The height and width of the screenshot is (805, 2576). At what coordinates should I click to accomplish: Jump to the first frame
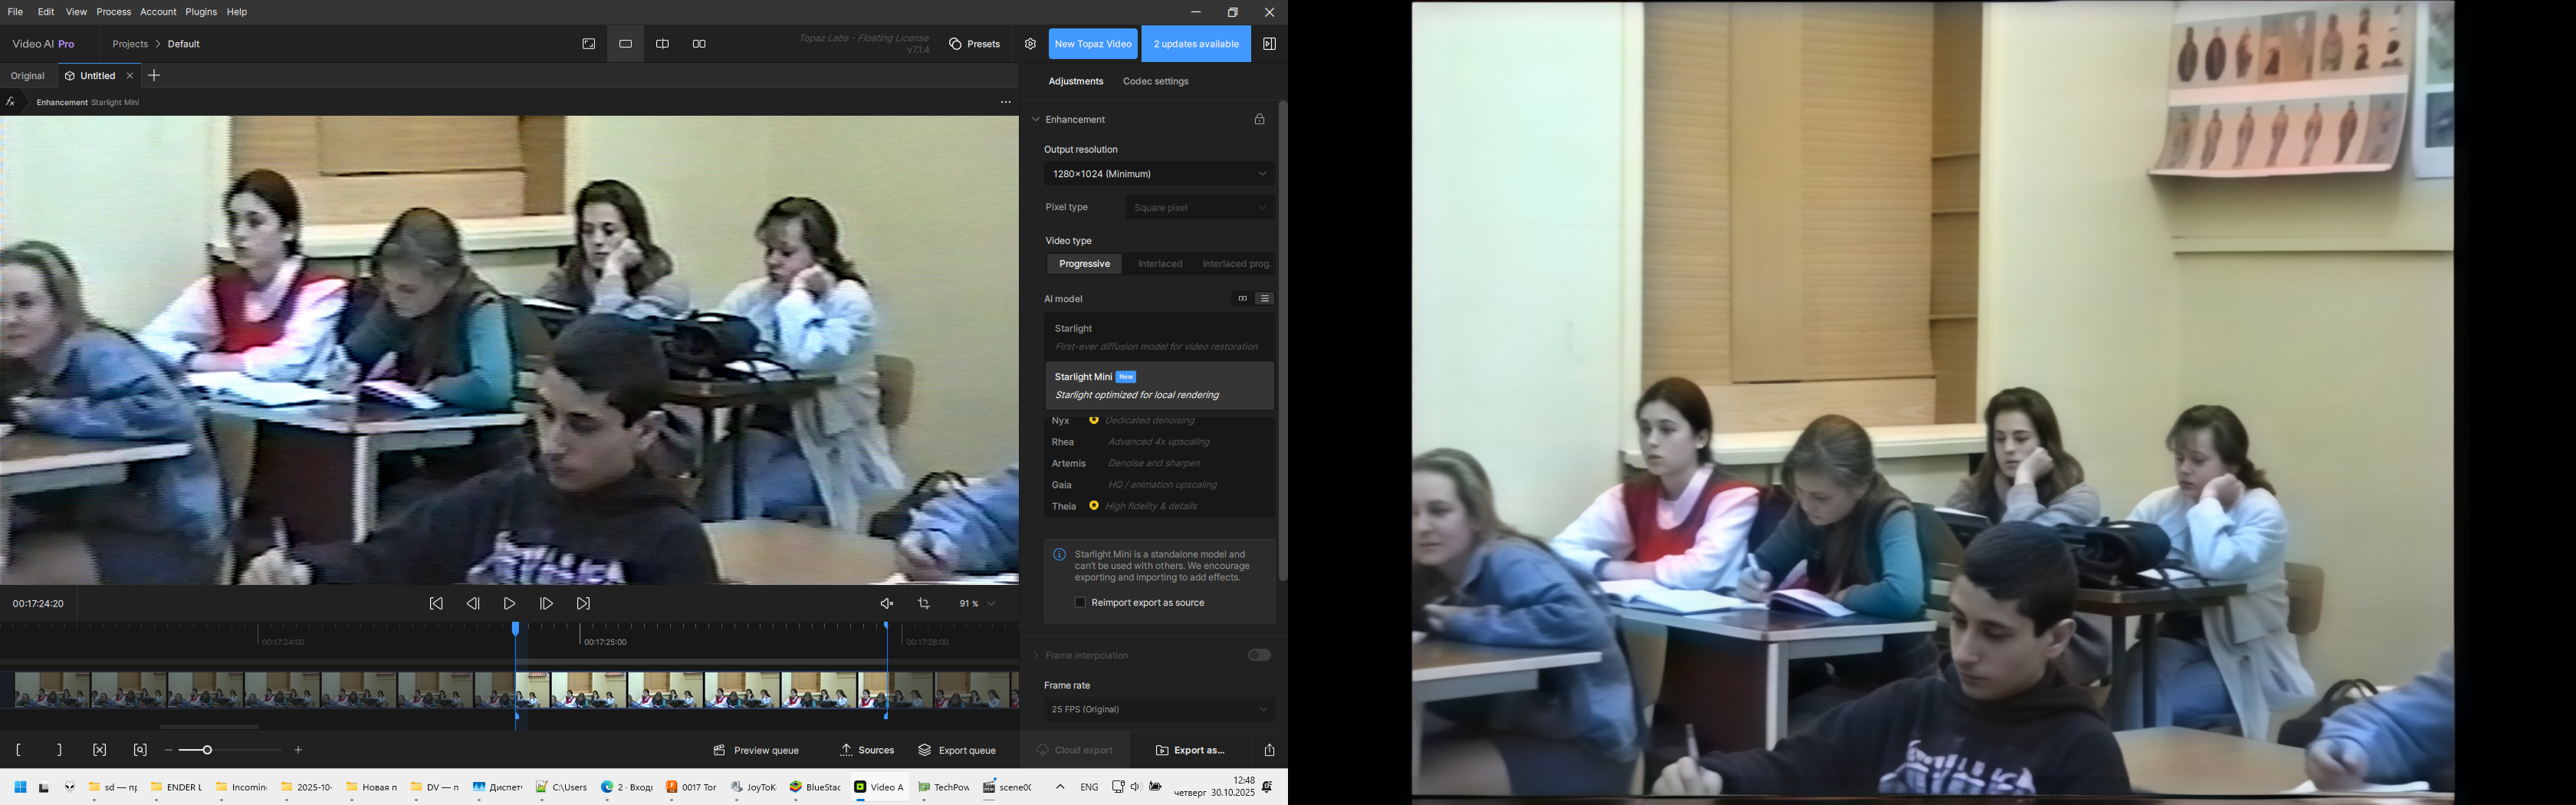(436, 604)
